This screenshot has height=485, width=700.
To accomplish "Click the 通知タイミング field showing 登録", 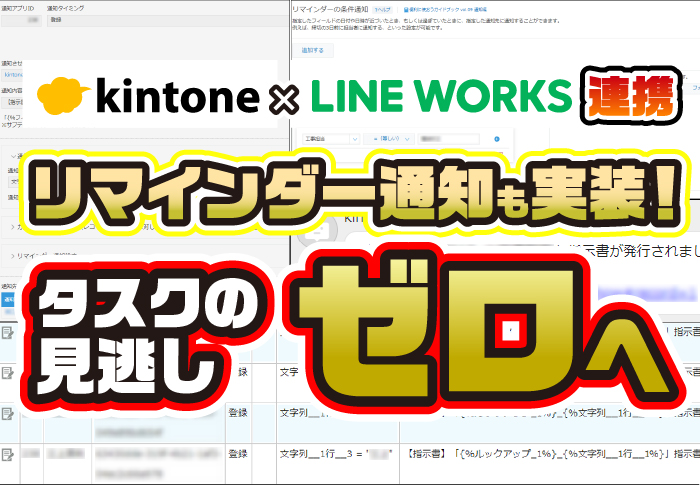I will [167, 20].
